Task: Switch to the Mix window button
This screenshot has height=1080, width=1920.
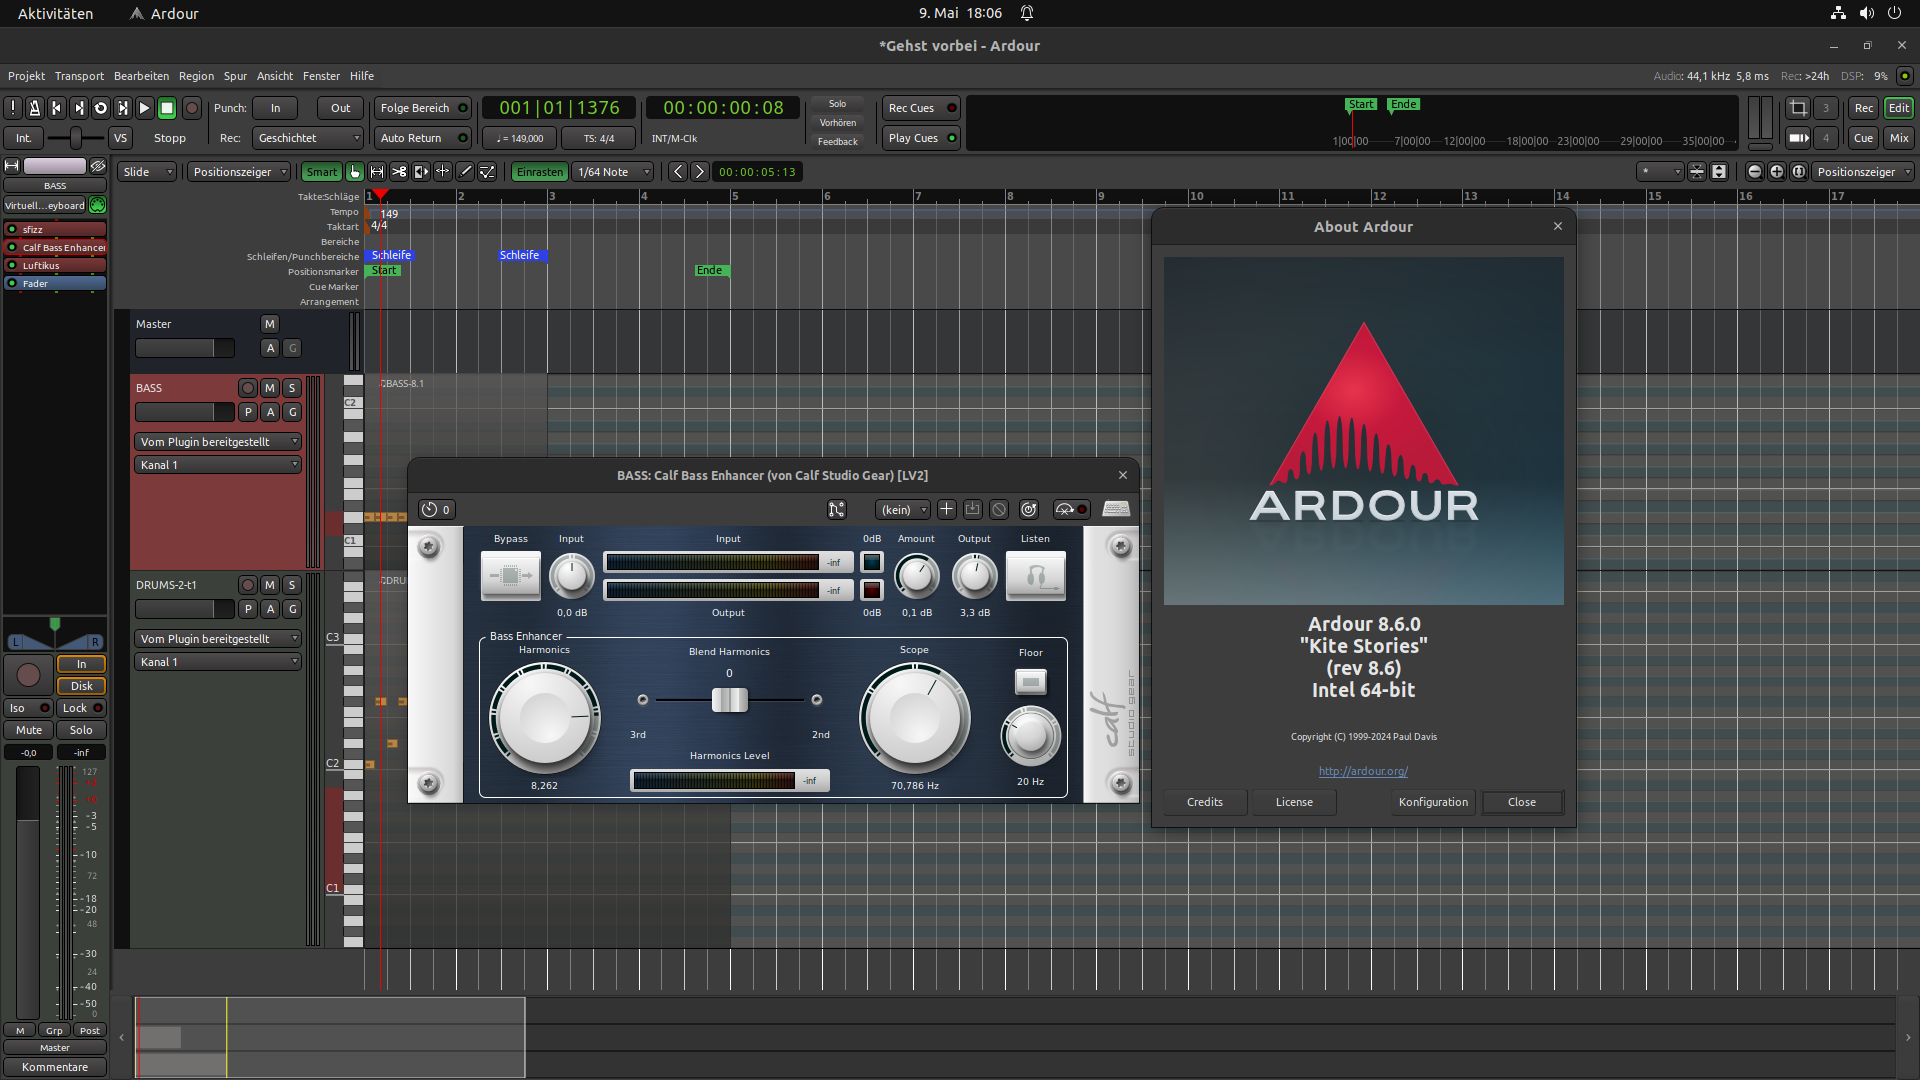Action: tap(1899, 138)
